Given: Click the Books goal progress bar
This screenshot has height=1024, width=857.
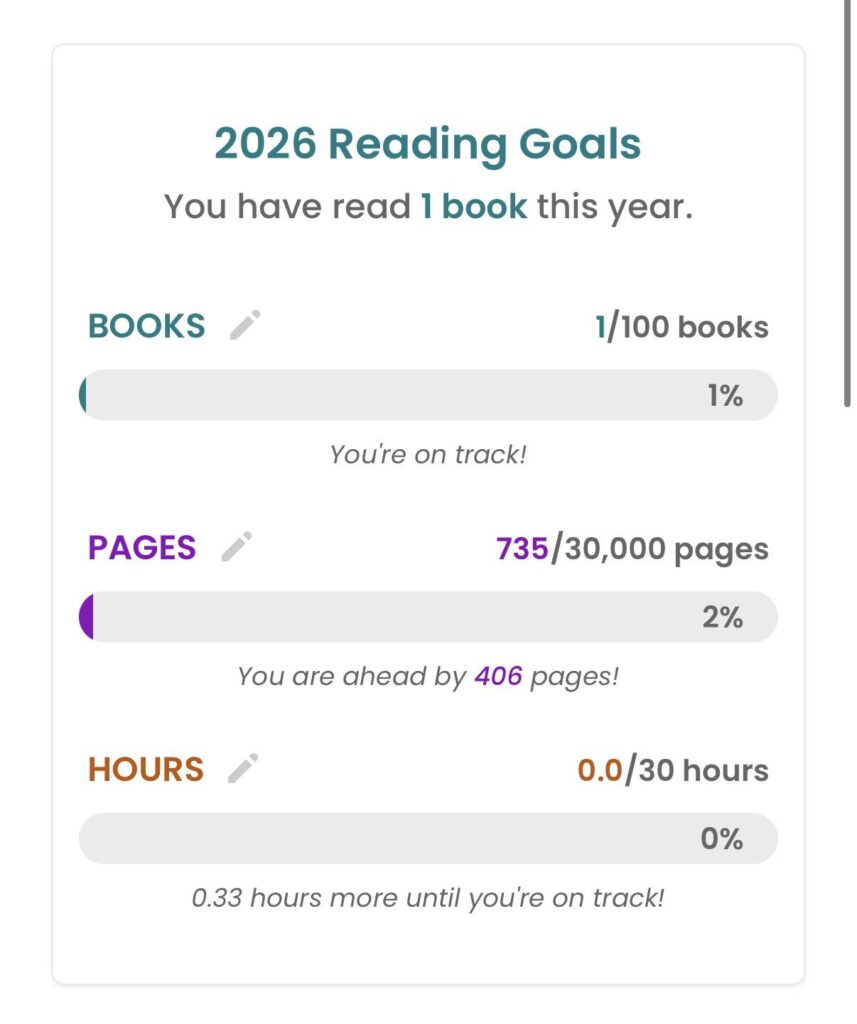Looking at the screenshot, I should tap(428, 395).
